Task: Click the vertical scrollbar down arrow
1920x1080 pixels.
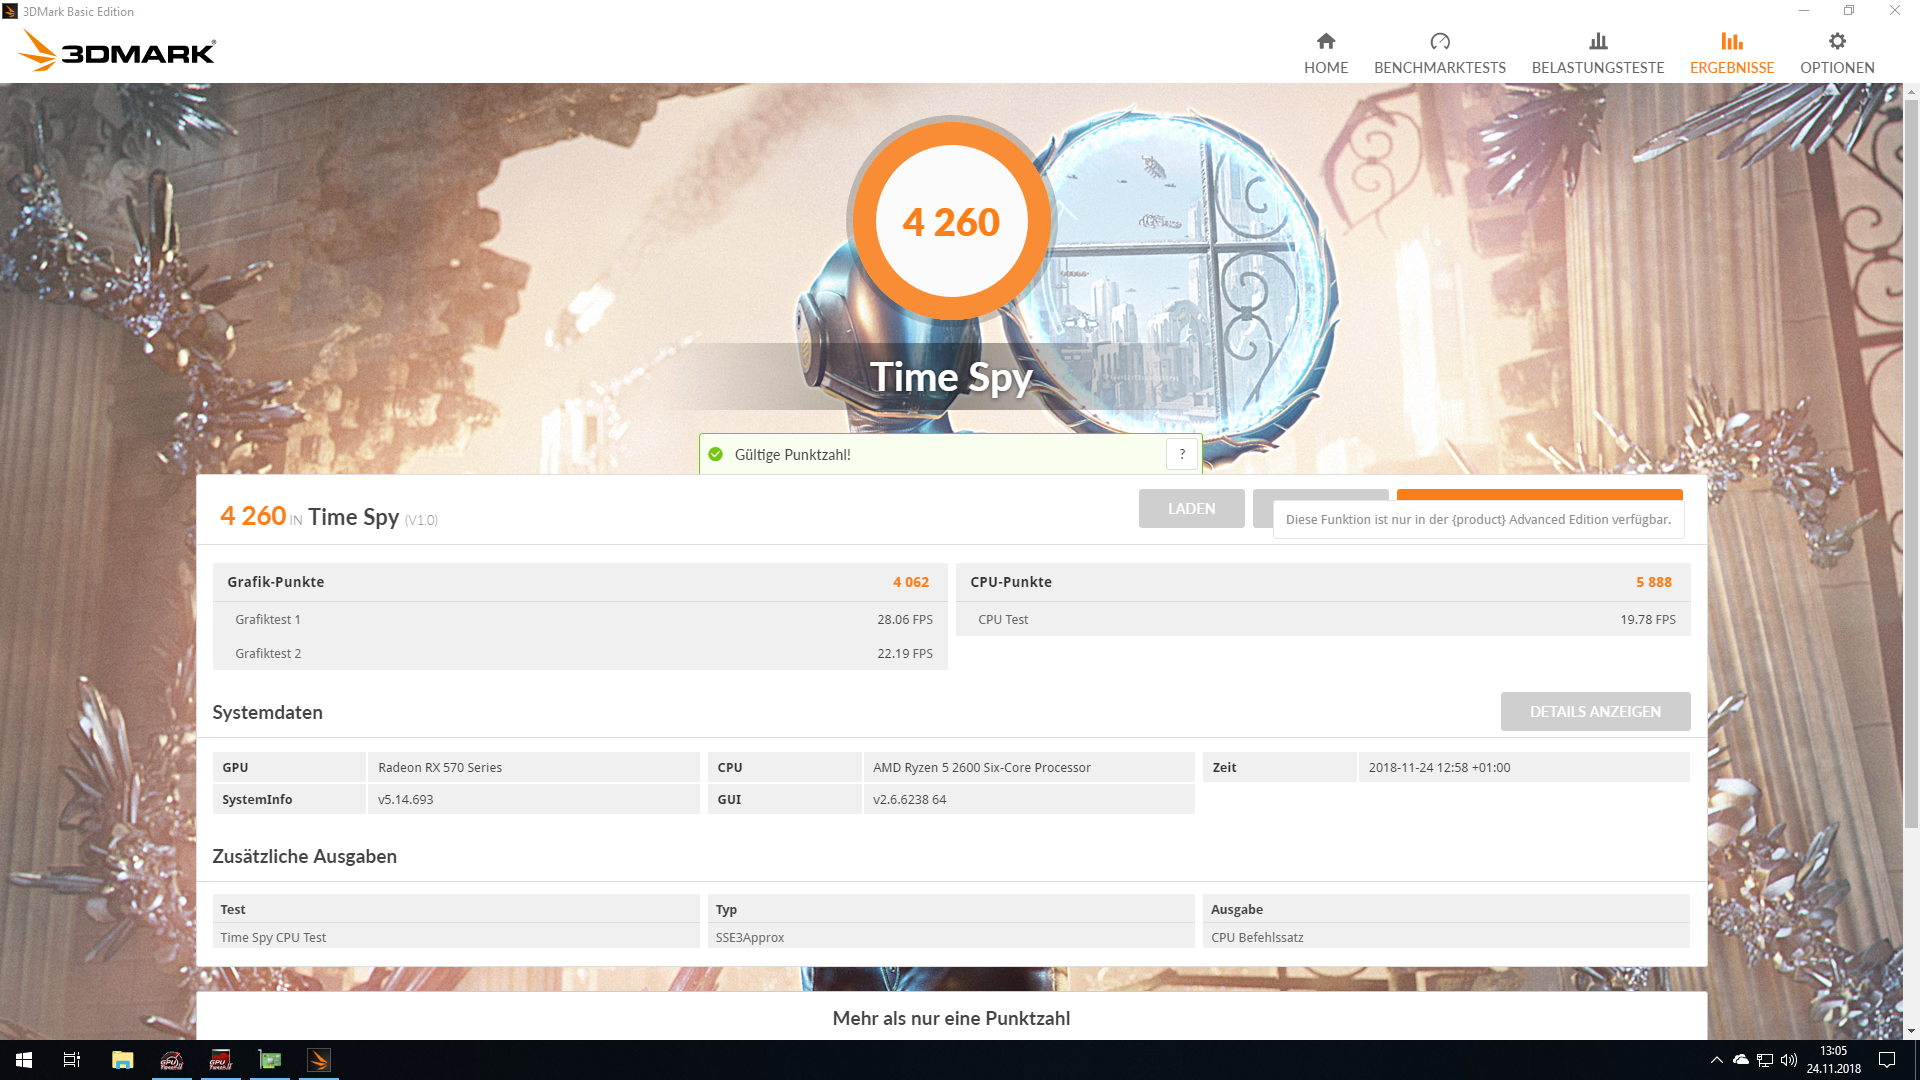Action: point(1910,1030)
